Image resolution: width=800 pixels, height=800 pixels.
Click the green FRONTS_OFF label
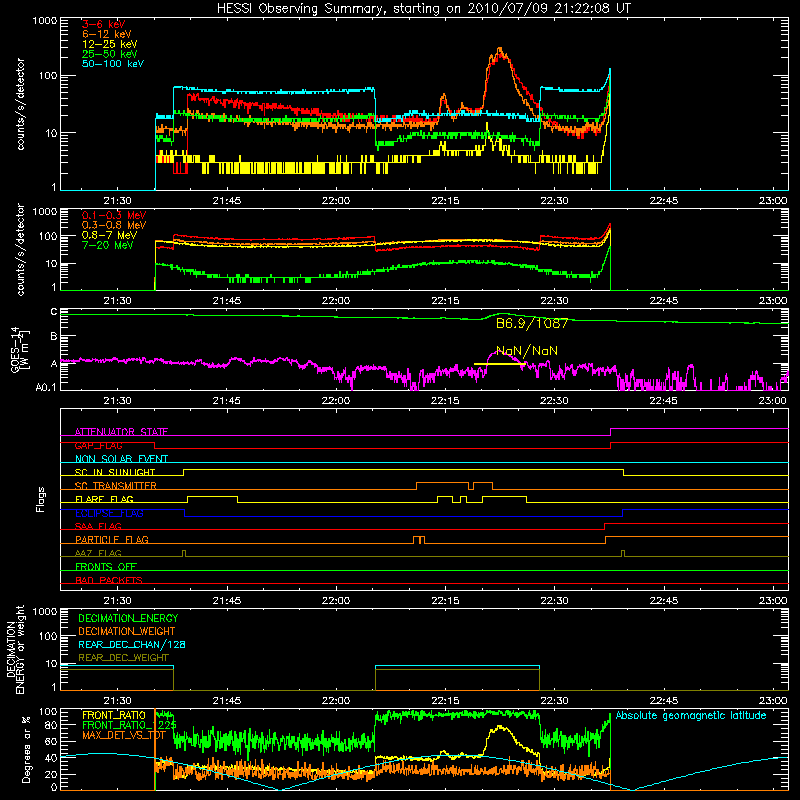coord(106,567)
